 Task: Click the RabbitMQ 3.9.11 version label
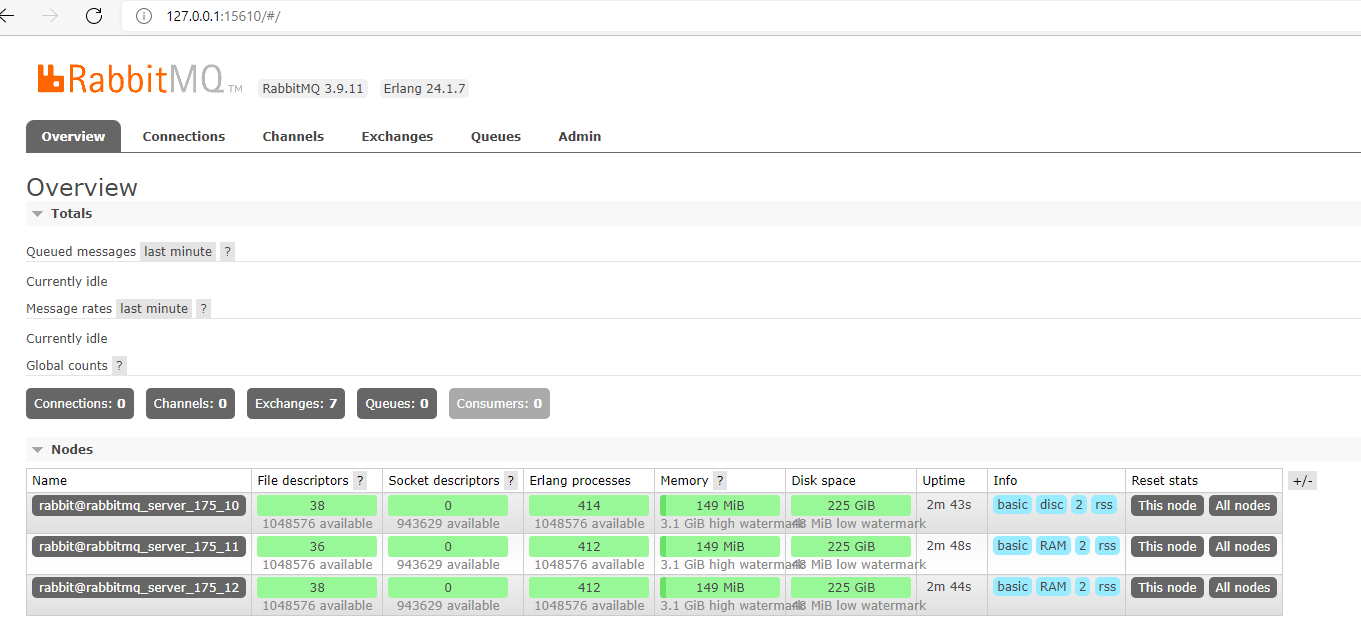click(x=313, y=89)
